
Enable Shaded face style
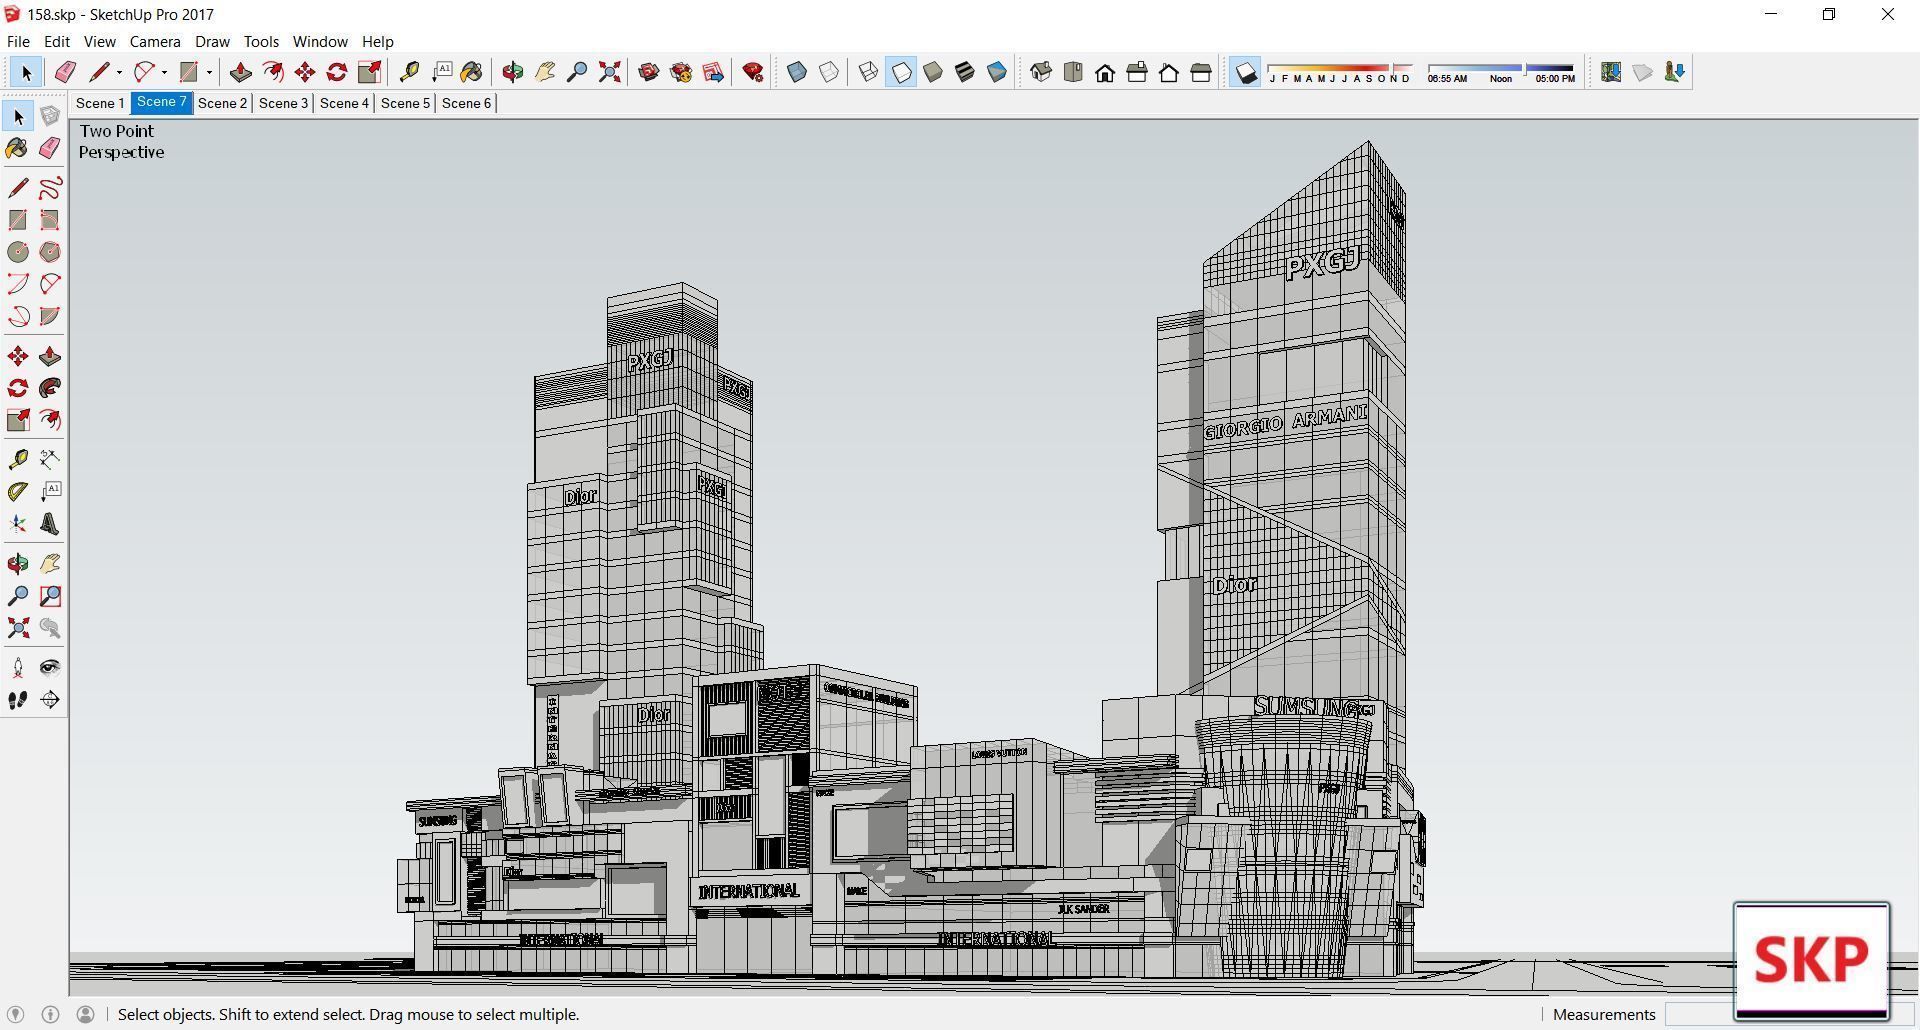point(933,72)
